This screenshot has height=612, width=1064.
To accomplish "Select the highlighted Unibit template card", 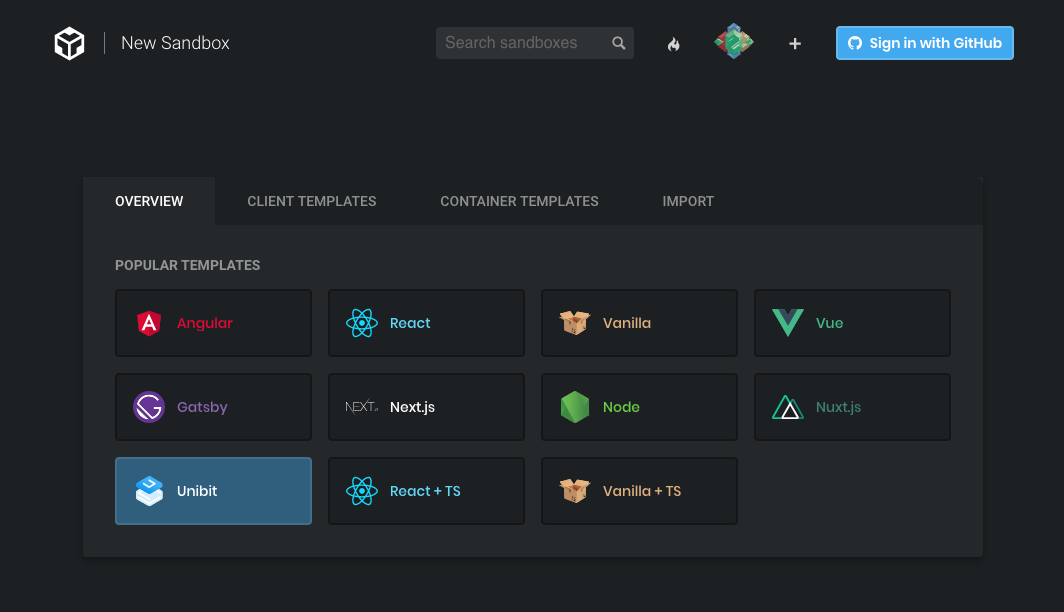I will (213, 491).
